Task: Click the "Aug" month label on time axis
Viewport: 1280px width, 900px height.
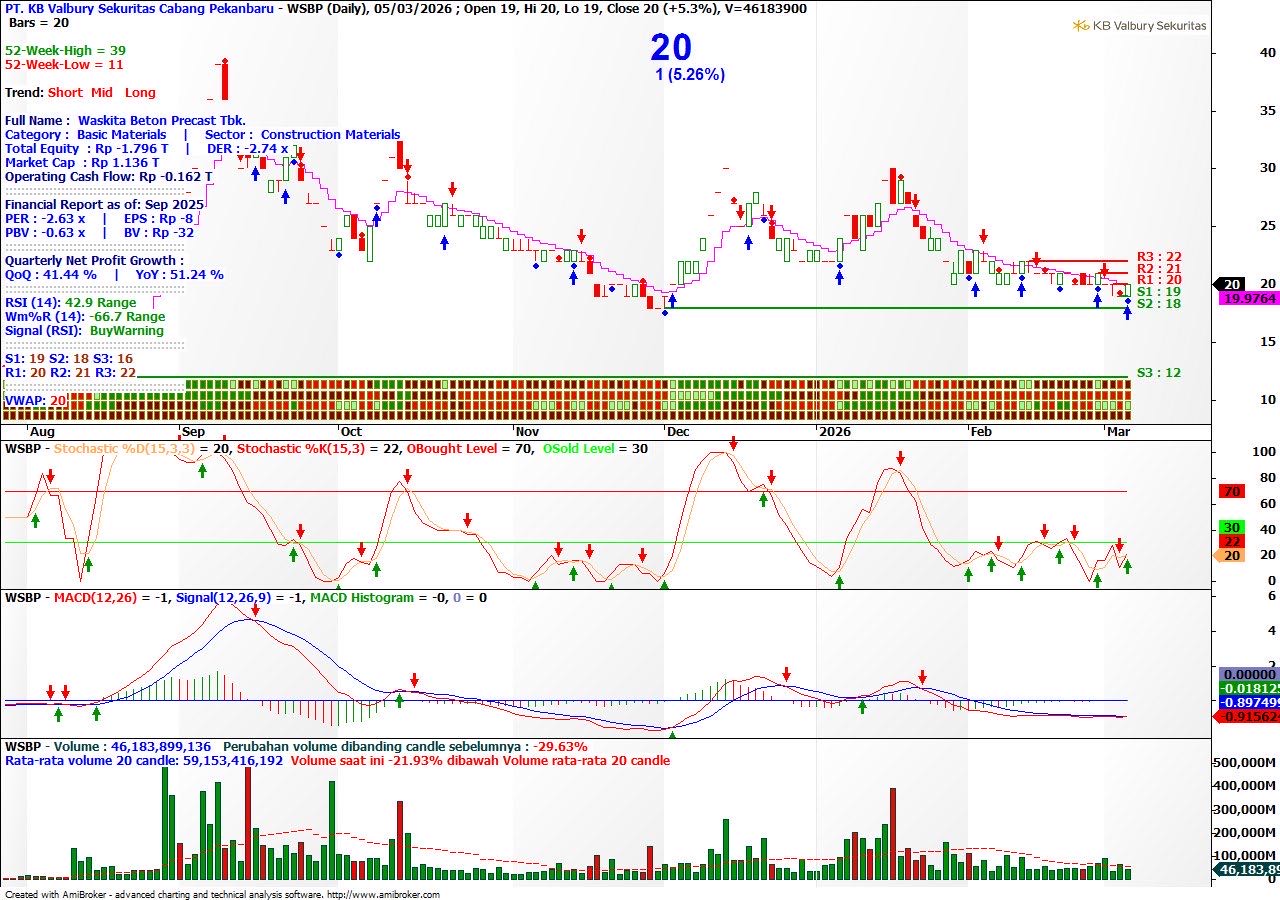Action: point(42,431)
